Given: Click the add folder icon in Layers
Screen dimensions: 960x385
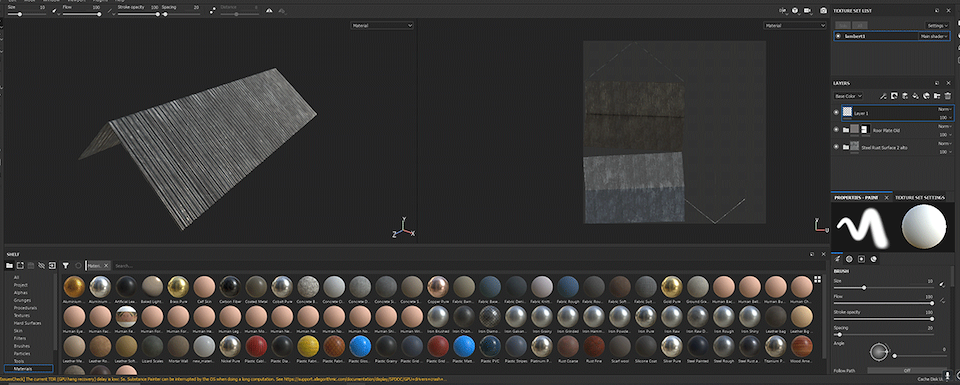Looking at the screenshot, I should (937, 95).
